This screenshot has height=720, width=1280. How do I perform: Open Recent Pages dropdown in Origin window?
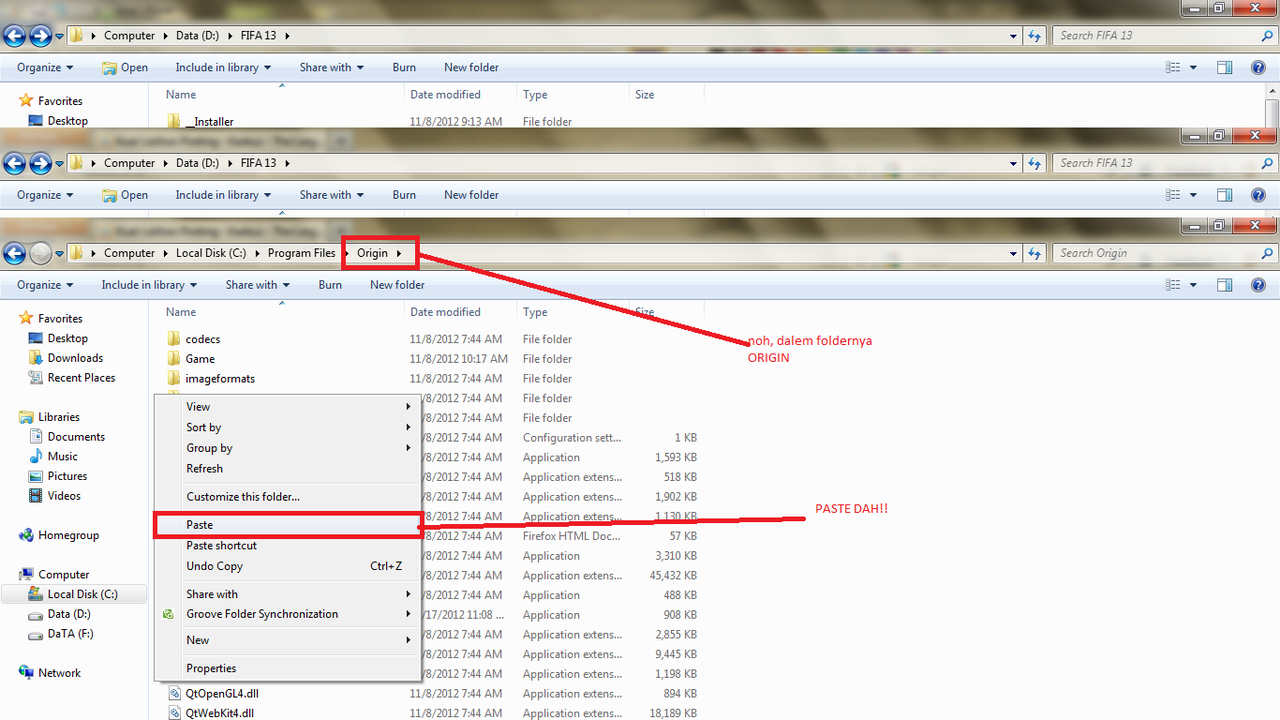[x=60, y=253]
